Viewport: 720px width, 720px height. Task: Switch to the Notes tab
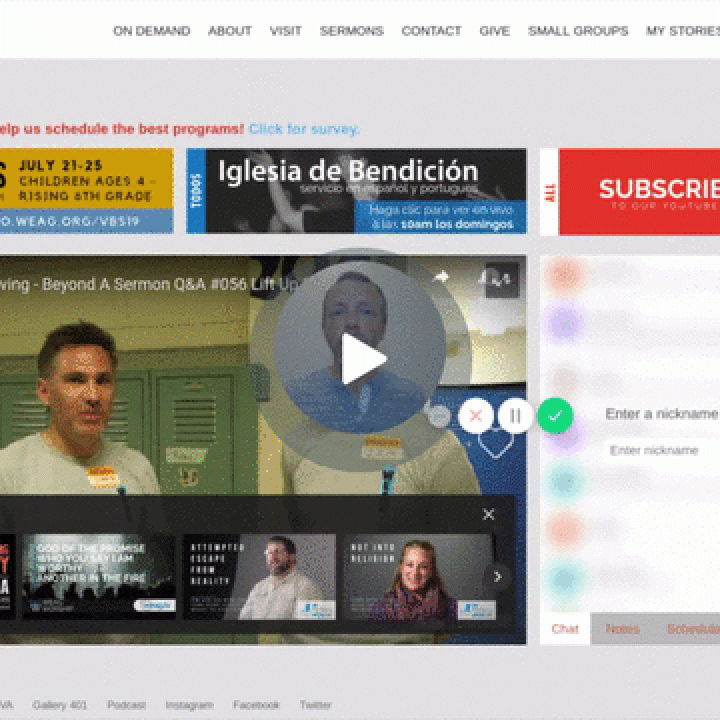click(x=622, y=629)
